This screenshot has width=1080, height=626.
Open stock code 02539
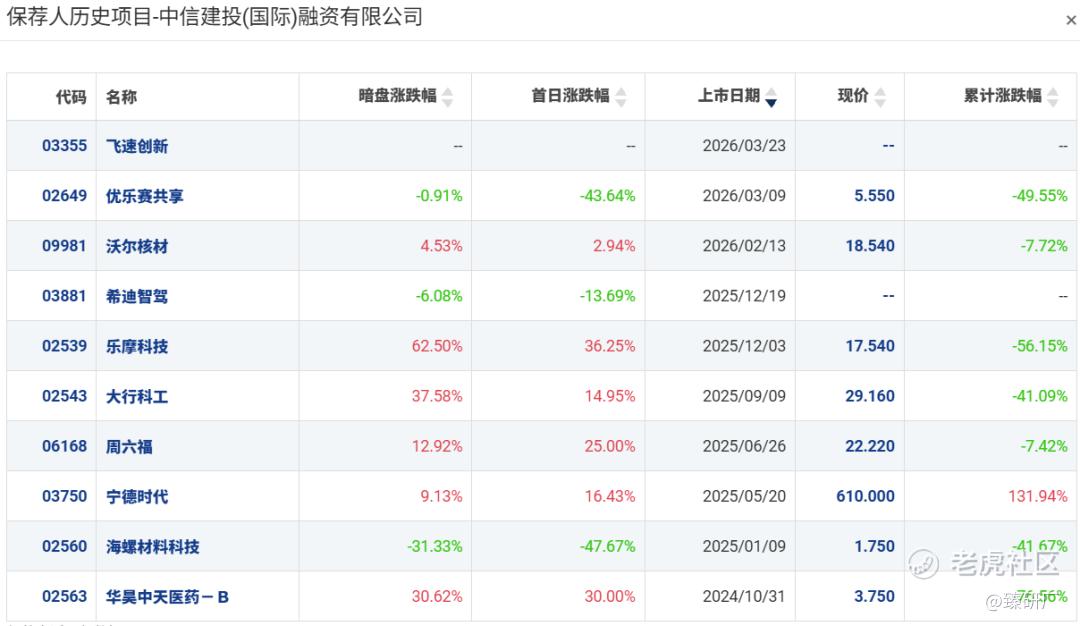click(x=64, y=346)
